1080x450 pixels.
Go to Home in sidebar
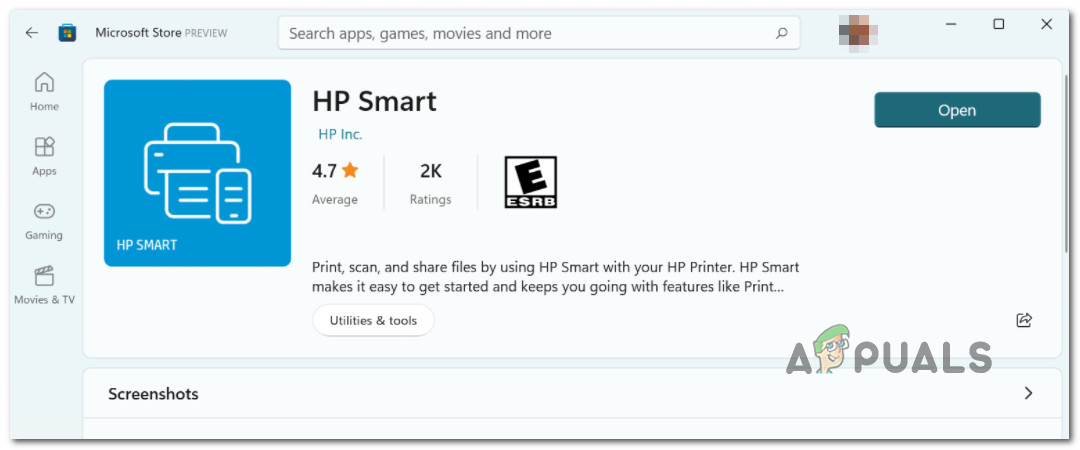(44, 91)
